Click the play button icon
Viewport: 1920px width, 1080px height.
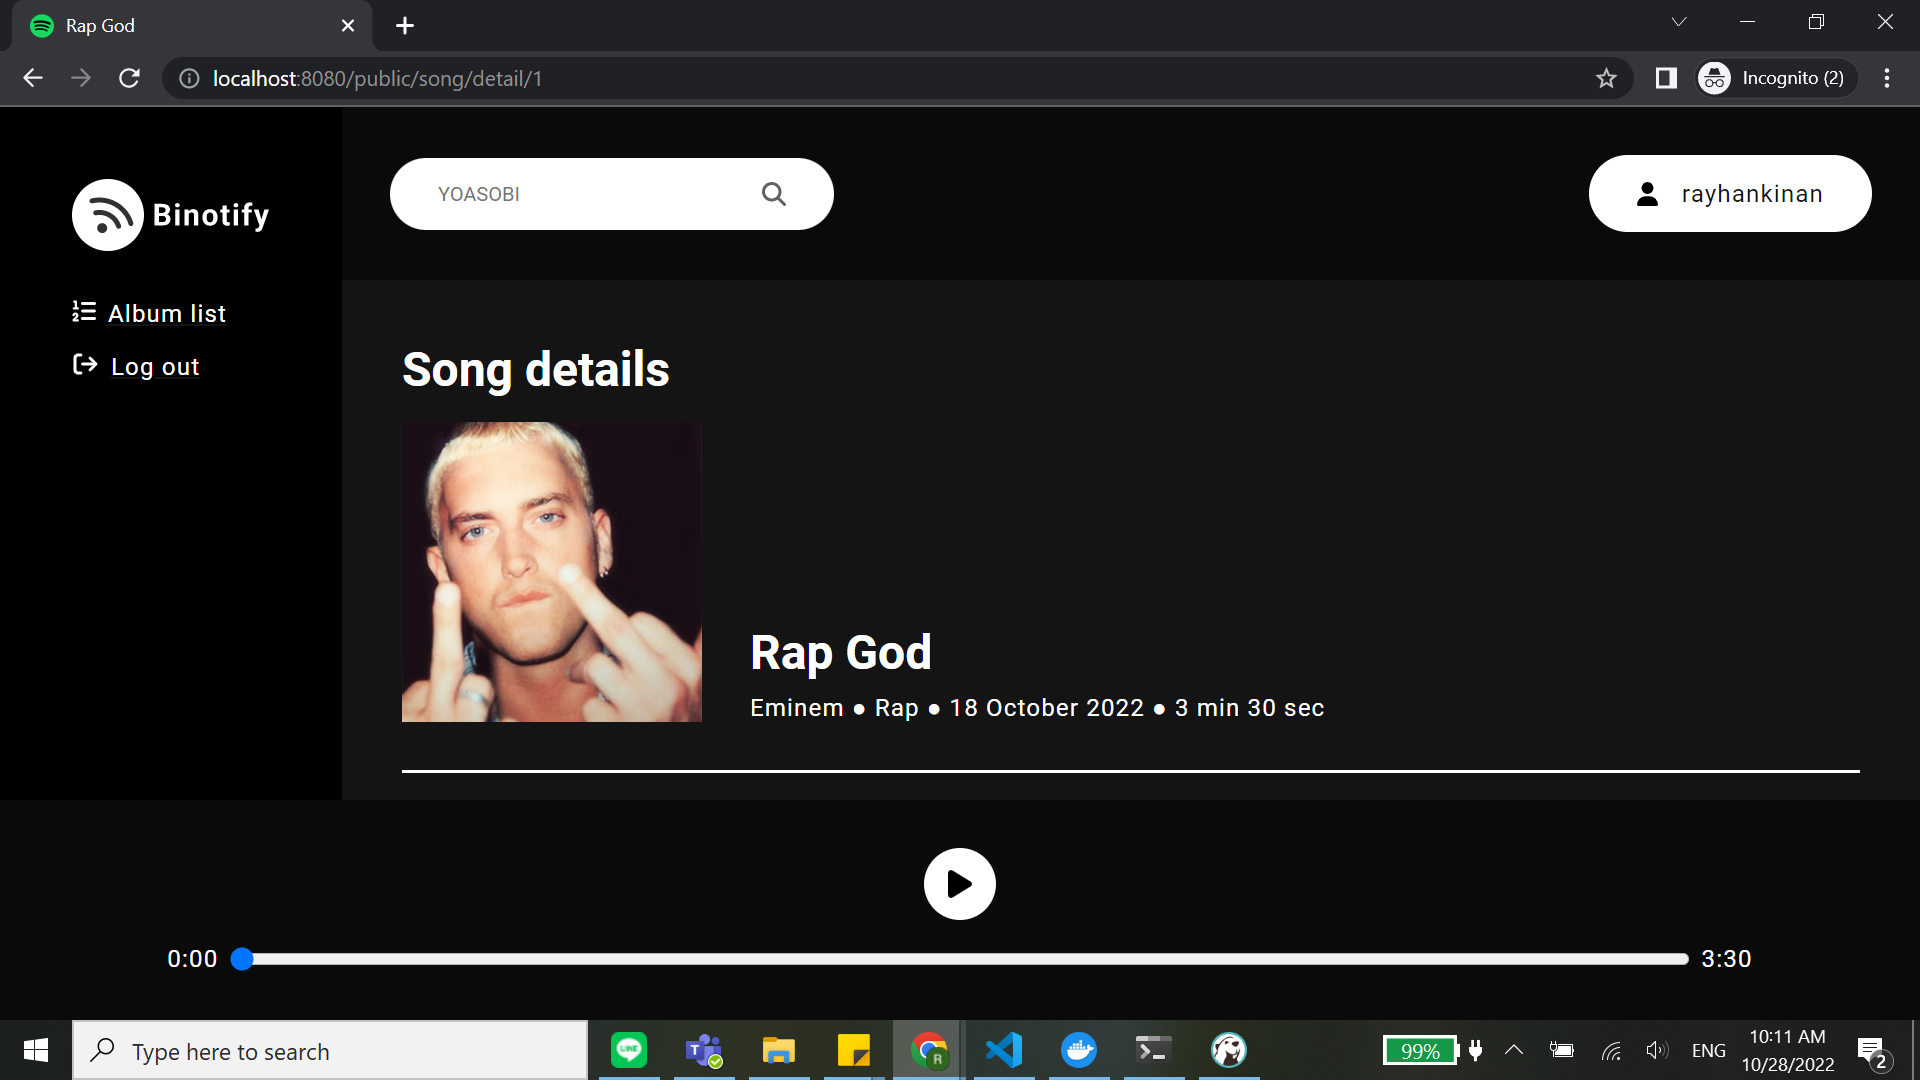pyautogui.click(x=959, y=884)
